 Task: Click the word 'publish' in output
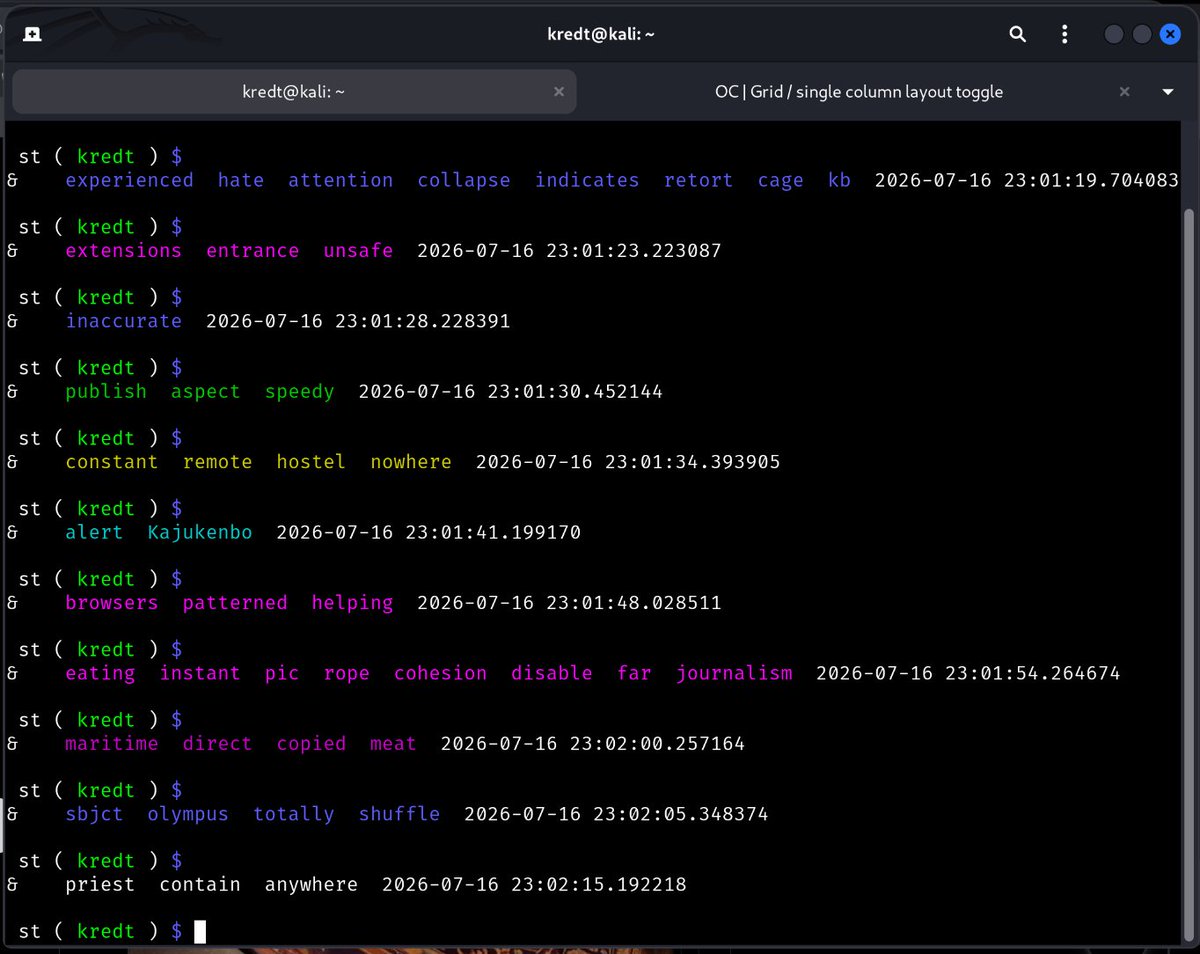[x=106, y=392]
